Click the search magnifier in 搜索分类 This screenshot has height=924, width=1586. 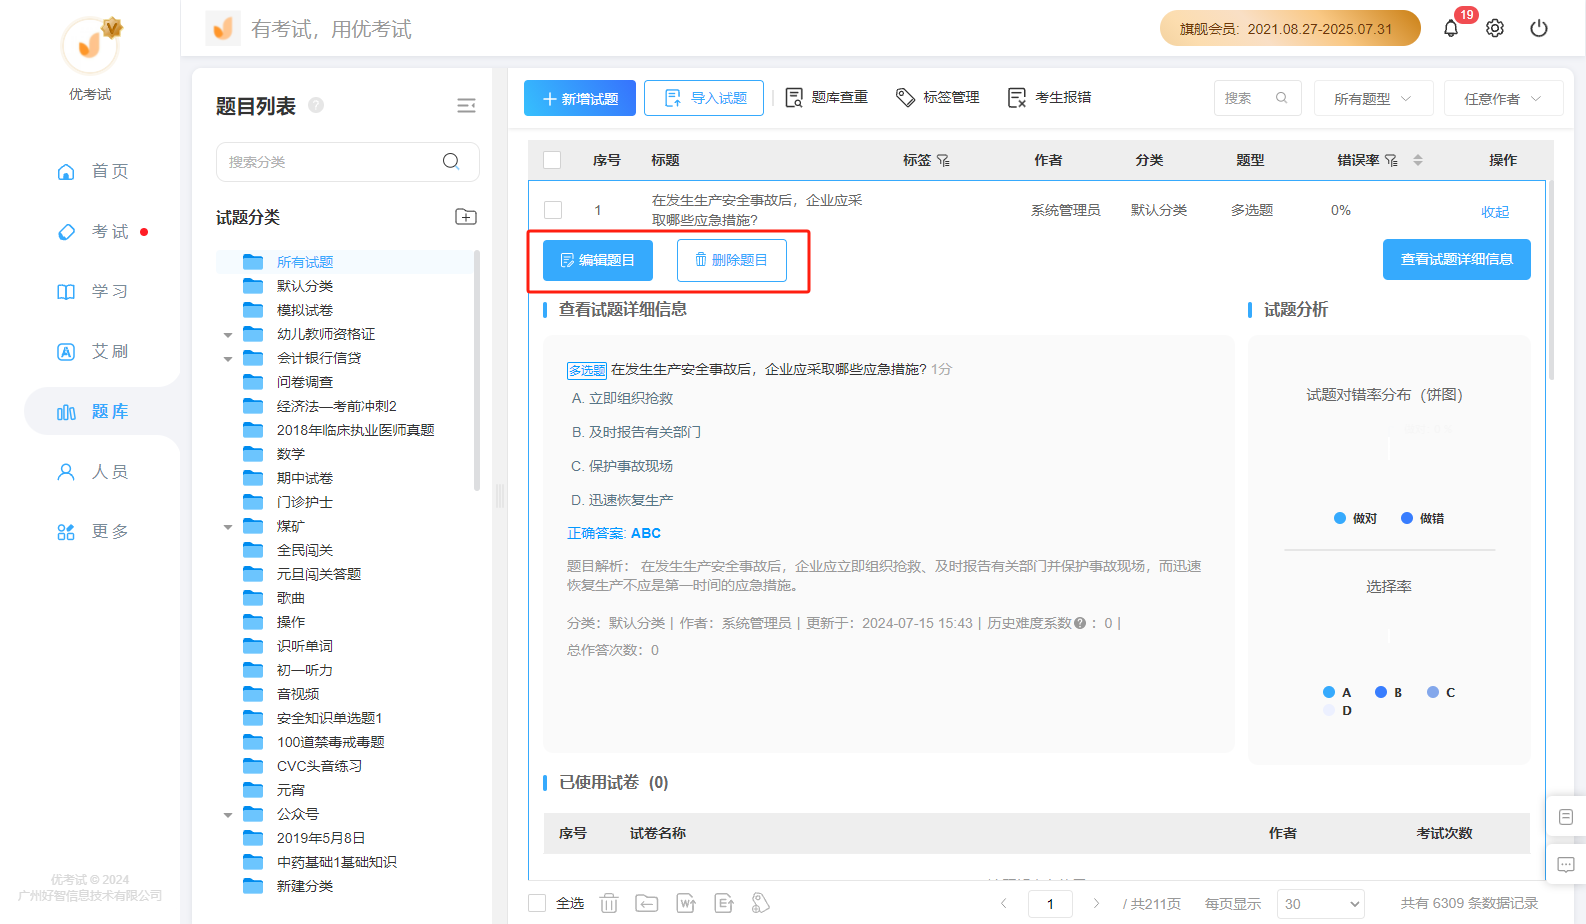click(x=451, y=161)
